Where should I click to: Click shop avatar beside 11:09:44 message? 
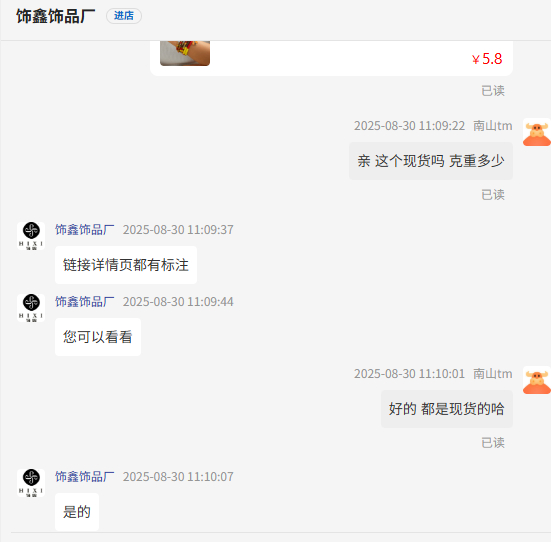tap(31, 308)
